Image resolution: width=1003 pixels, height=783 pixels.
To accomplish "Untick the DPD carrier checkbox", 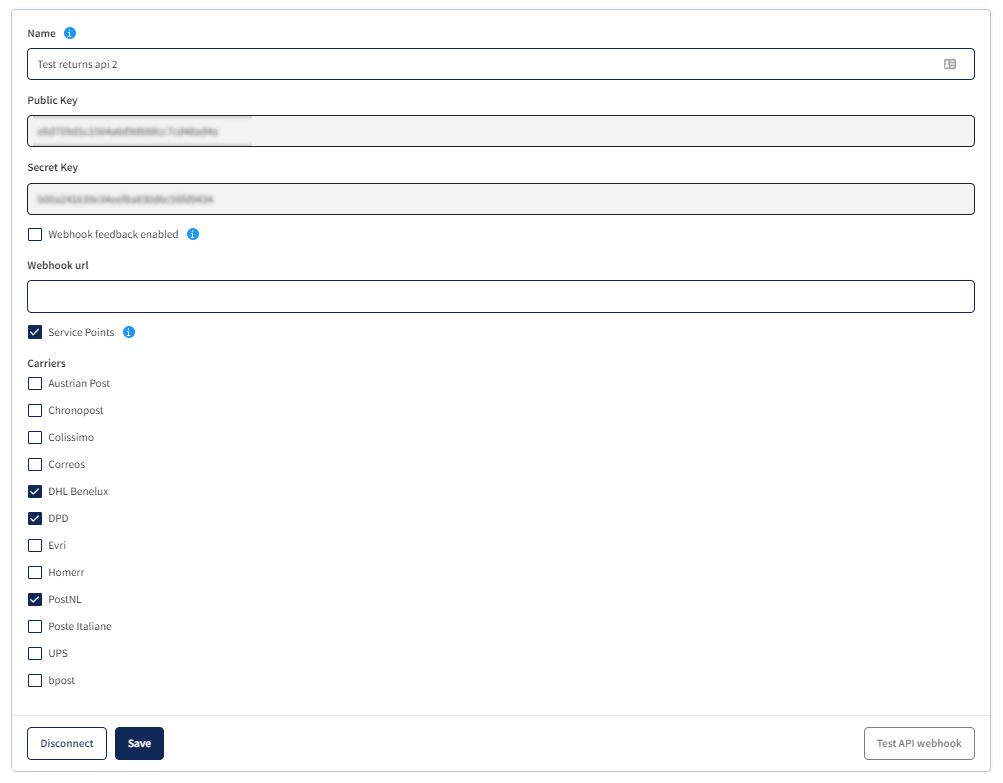I will coord(35,518).
